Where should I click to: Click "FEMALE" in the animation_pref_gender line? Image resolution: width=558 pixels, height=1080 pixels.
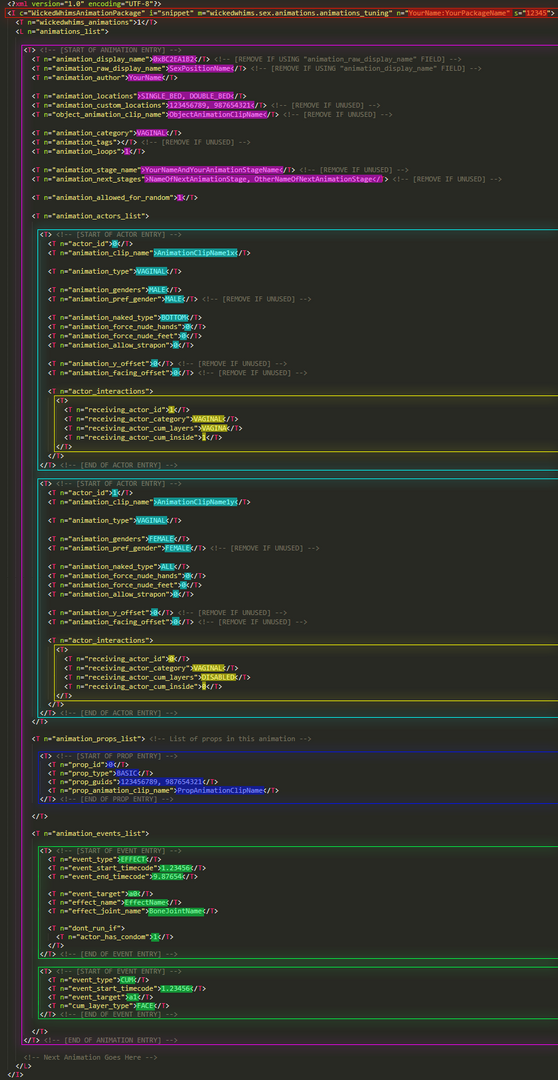(178, 548)
